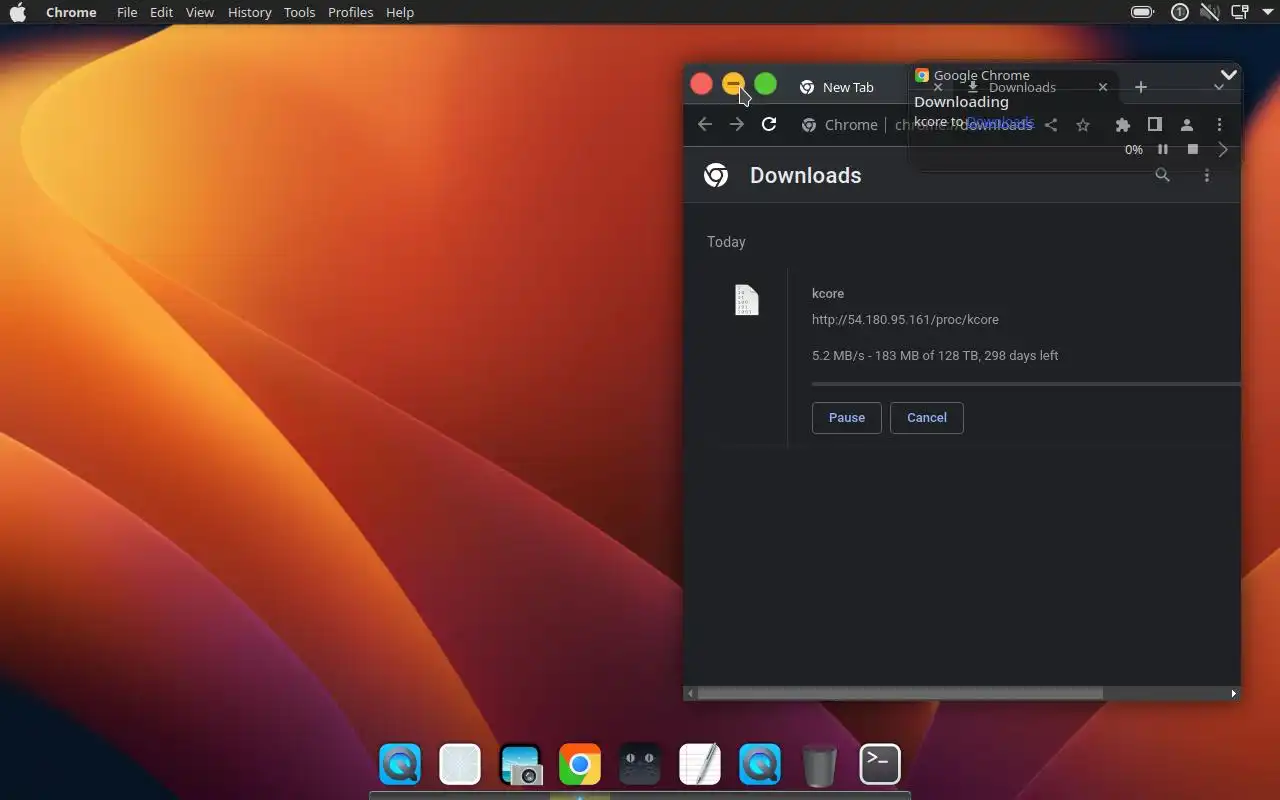Viewport: 1280px width, 800px height.
Task: Click the Pause button for kcore
Action: coord(847,418)
